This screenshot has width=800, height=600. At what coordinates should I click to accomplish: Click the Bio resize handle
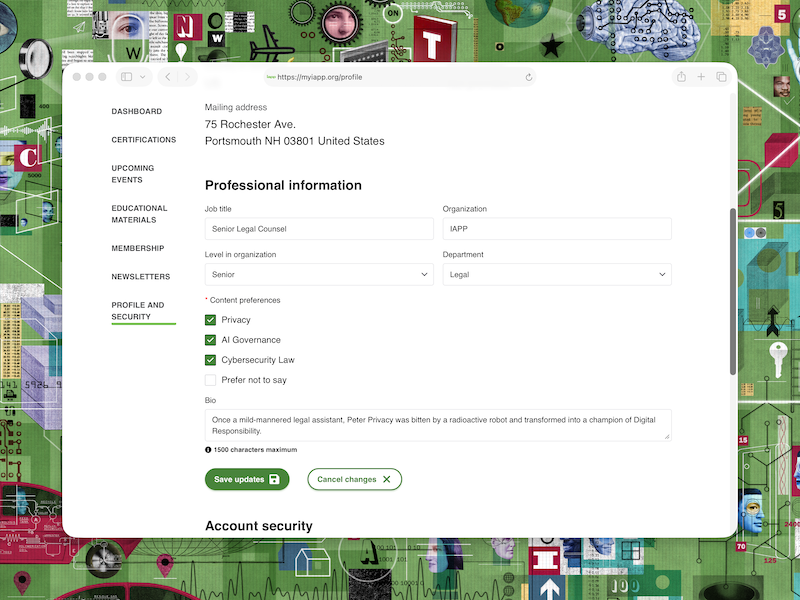pyautogui.click(x=667, y=437)
